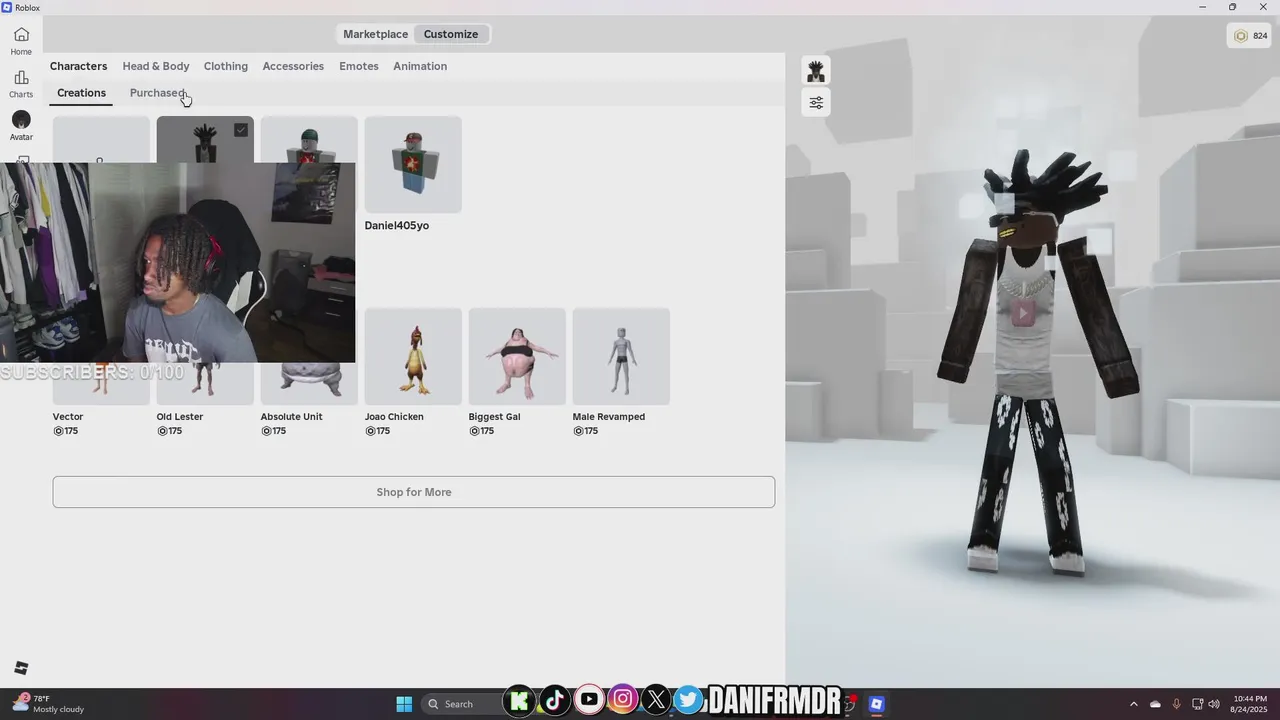Screen dimensions: 1280x720
Task: Open the Characters category
Action: (78, 66)
